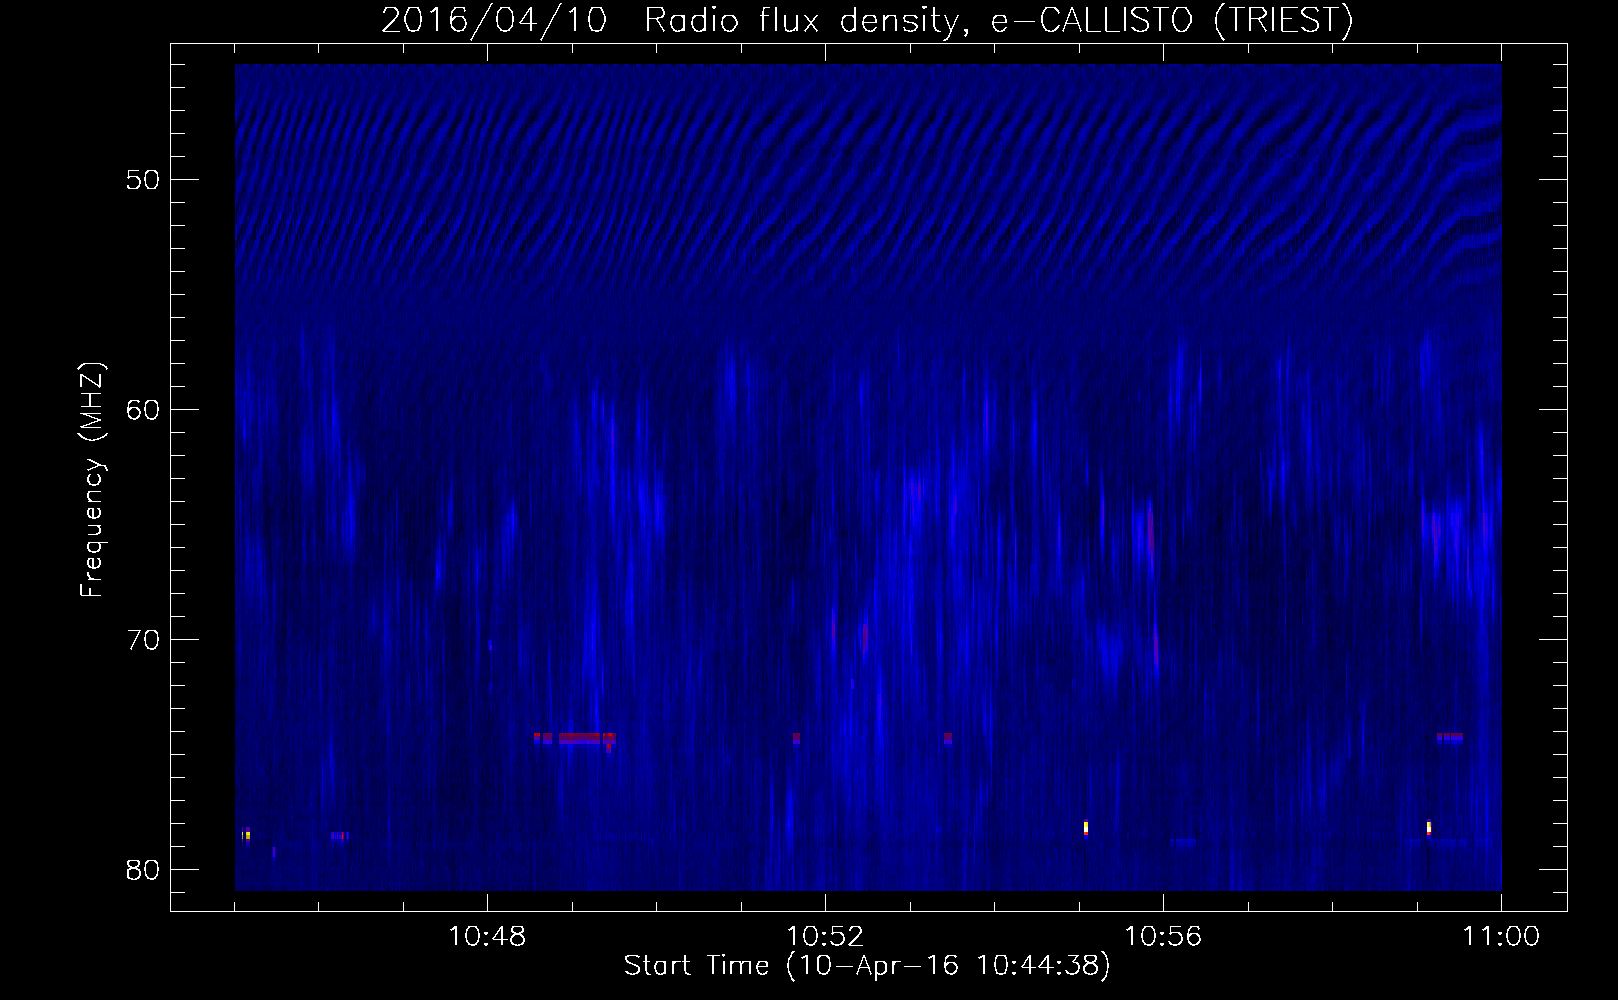The height and width of the screenshot is (1000, 1618).
Task: Click the 10:56 time tick label
Action: coord(1163,937)
